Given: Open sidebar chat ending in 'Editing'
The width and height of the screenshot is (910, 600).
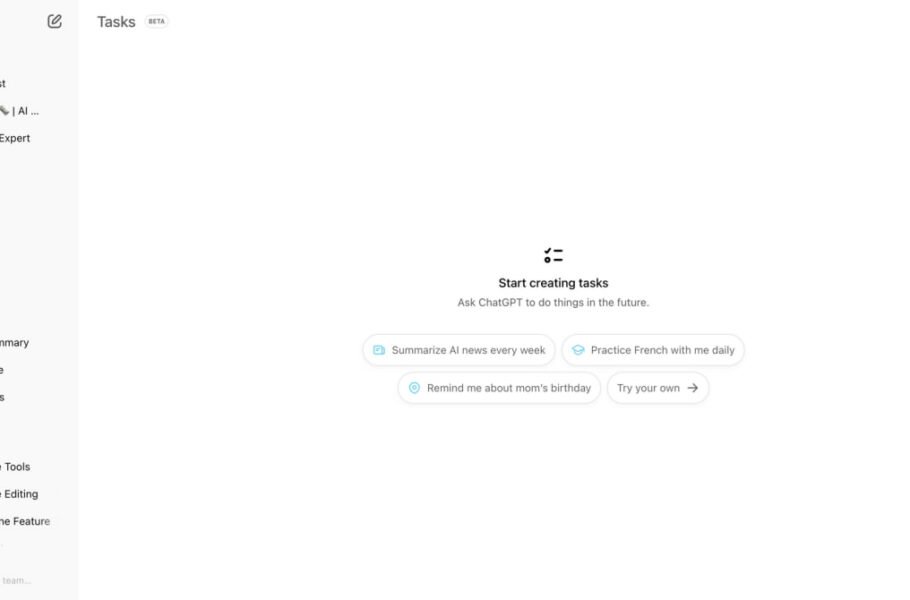Looking at the screenshot, I should click(19, 494).
